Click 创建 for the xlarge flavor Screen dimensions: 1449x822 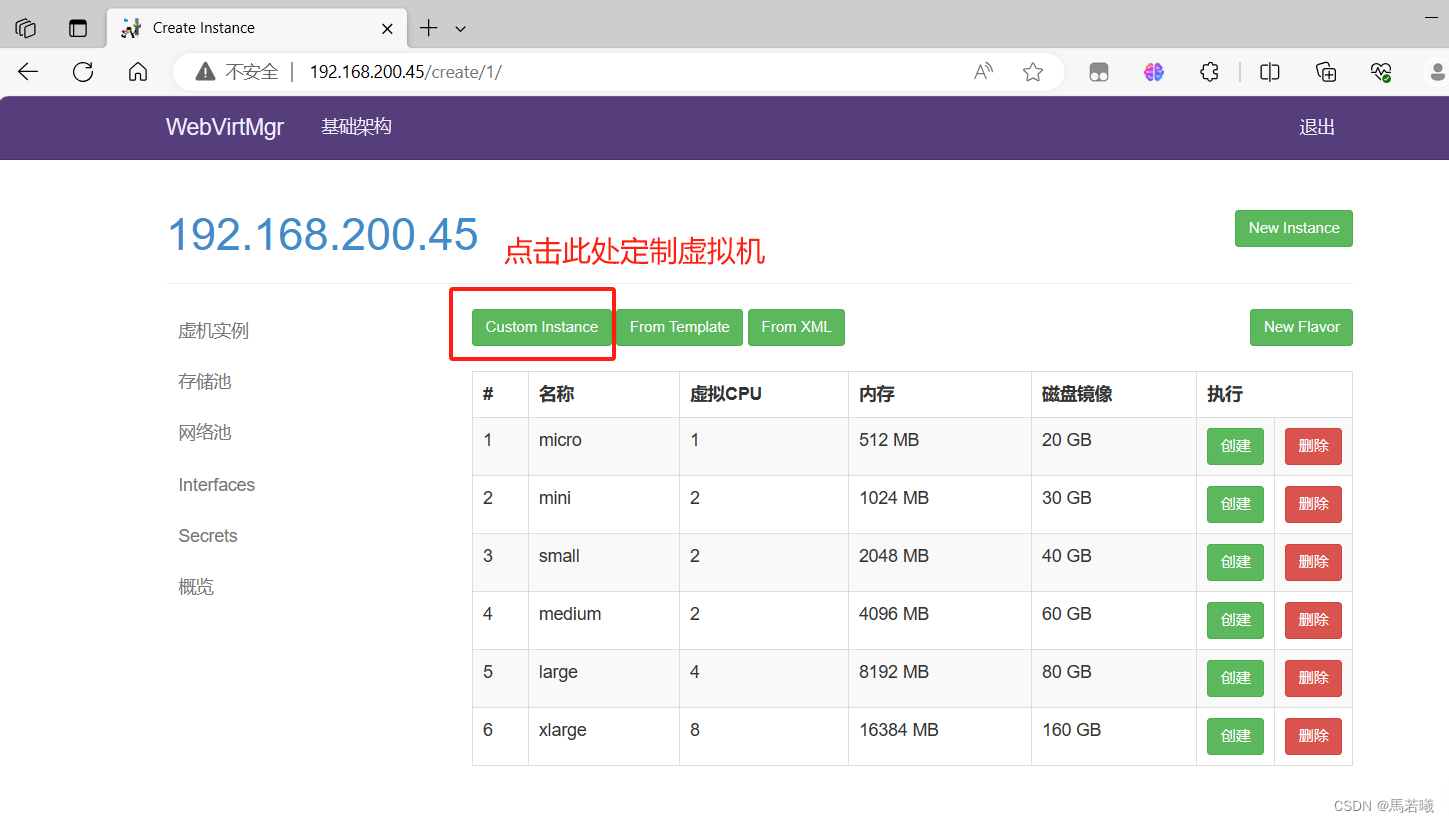point(1236,736)
